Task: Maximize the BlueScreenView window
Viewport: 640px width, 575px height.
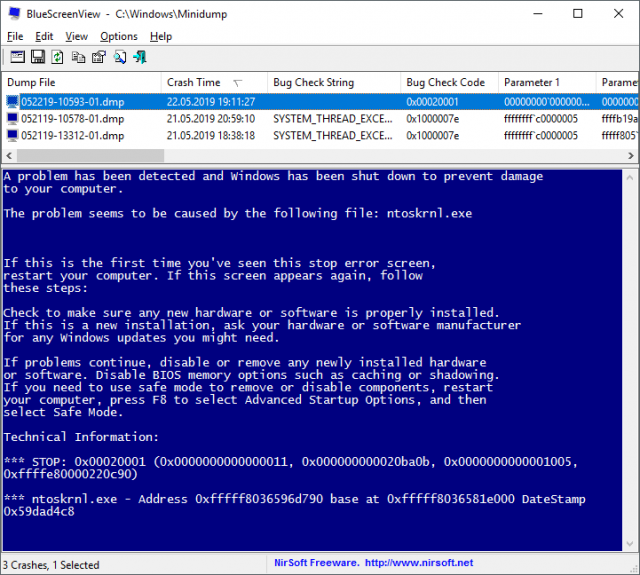Action: pos(578,13)
